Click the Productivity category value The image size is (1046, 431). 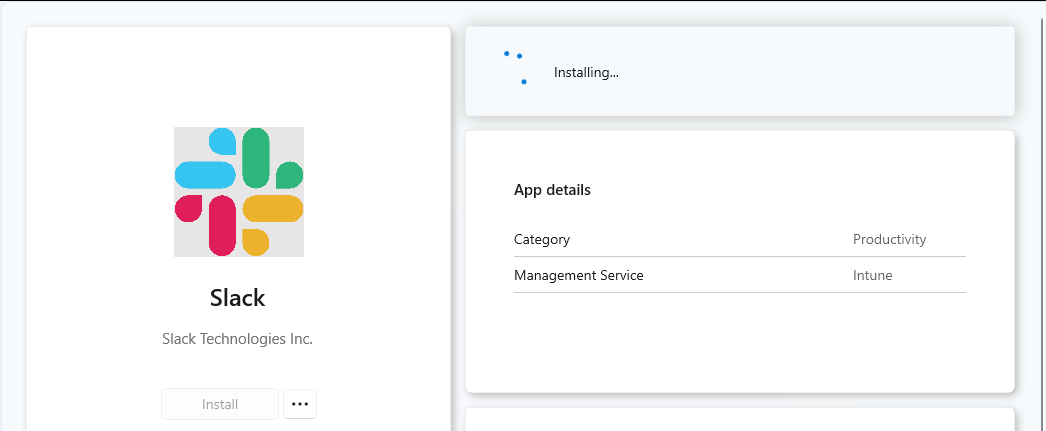tap(889, 240)
